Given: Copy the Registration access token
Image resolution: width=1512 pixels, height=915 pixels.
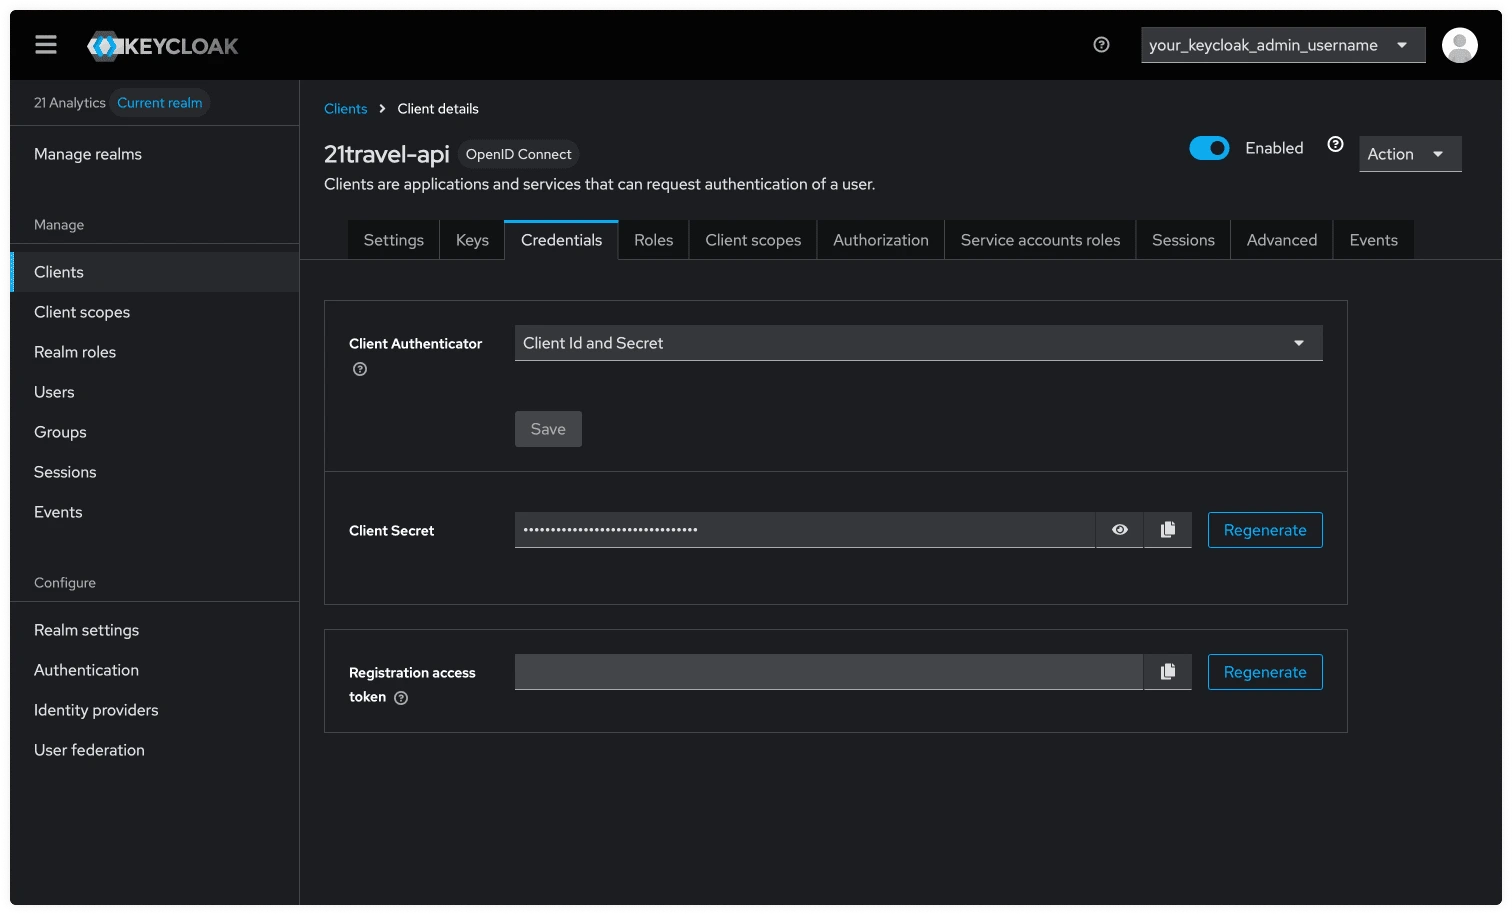Looking at the screenshot, I should pyautogui.click(x=1167, y=672).
